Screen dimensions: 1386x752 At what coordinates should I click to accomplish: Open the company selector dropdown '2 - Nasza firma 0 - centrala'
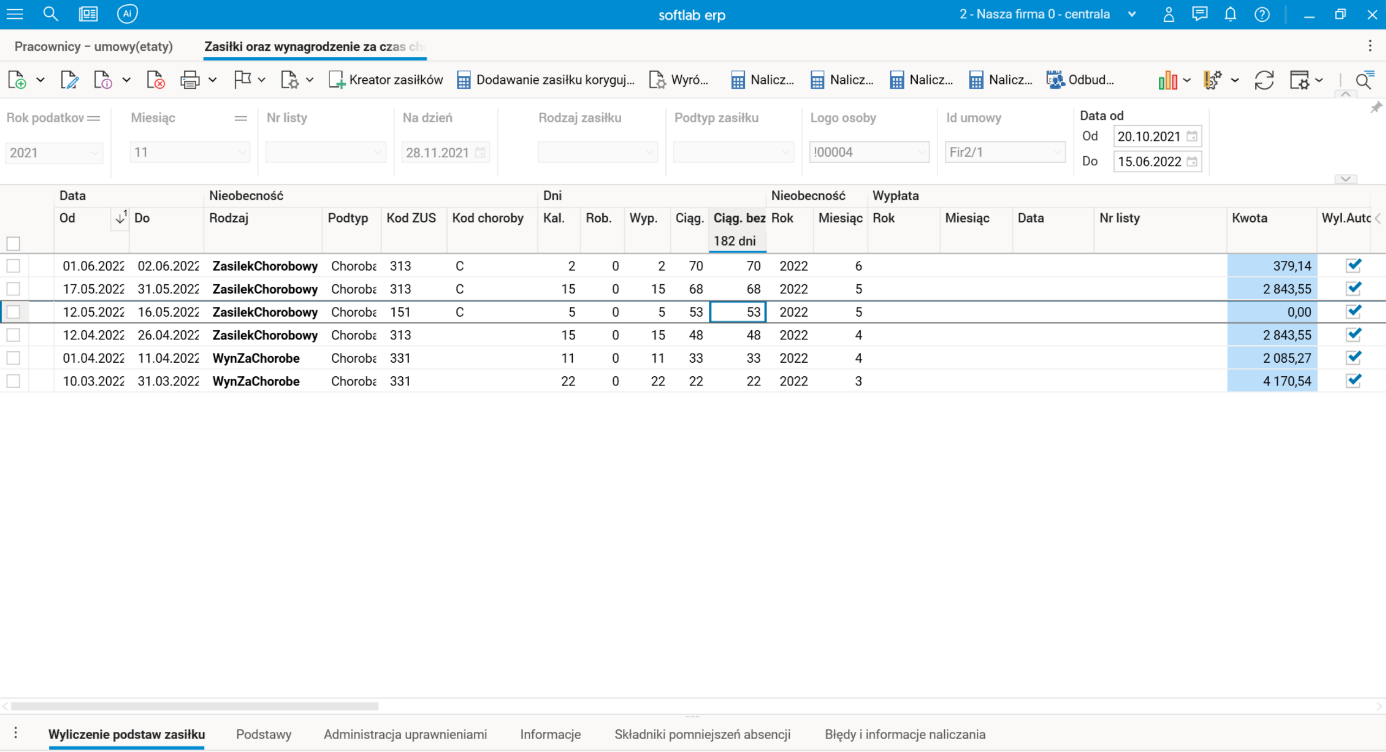(x=1048, y=15)
